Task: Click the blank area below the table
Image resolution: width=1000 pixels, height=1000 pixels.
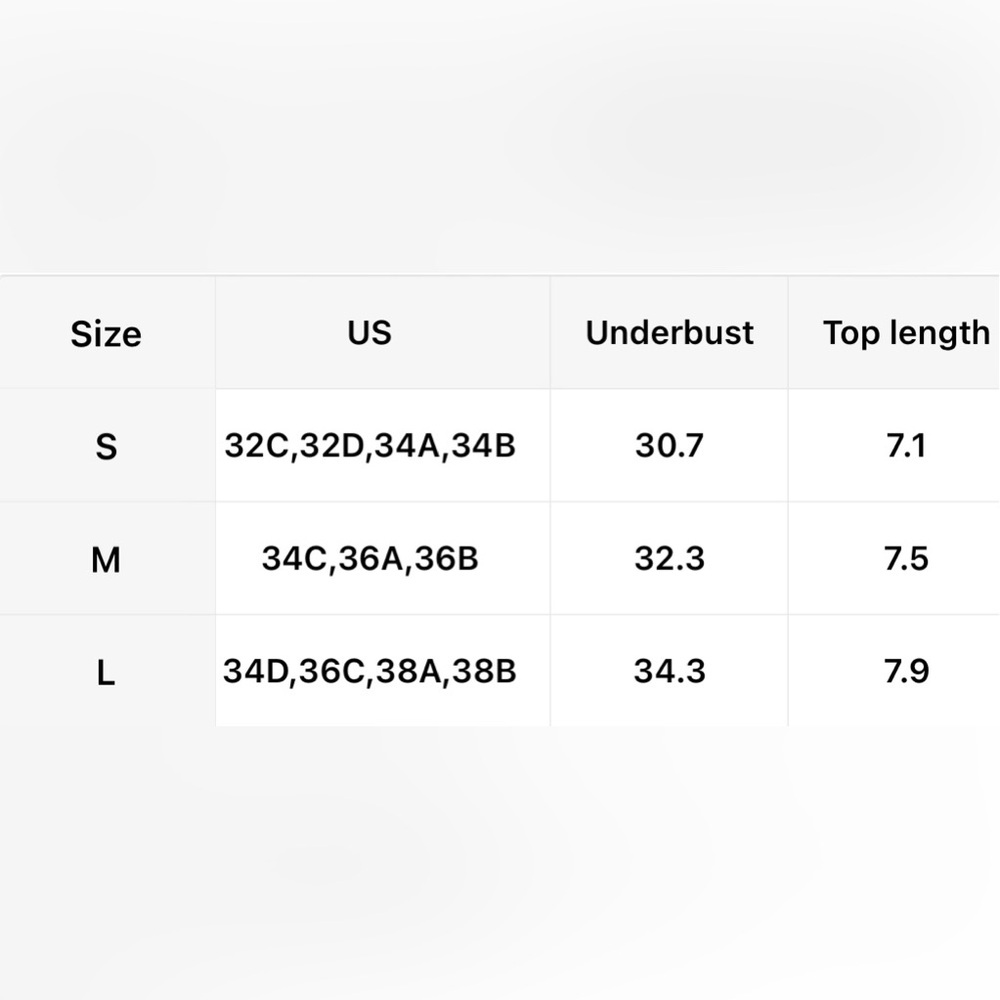Action: pyautogui.click(x=500, y=864)
